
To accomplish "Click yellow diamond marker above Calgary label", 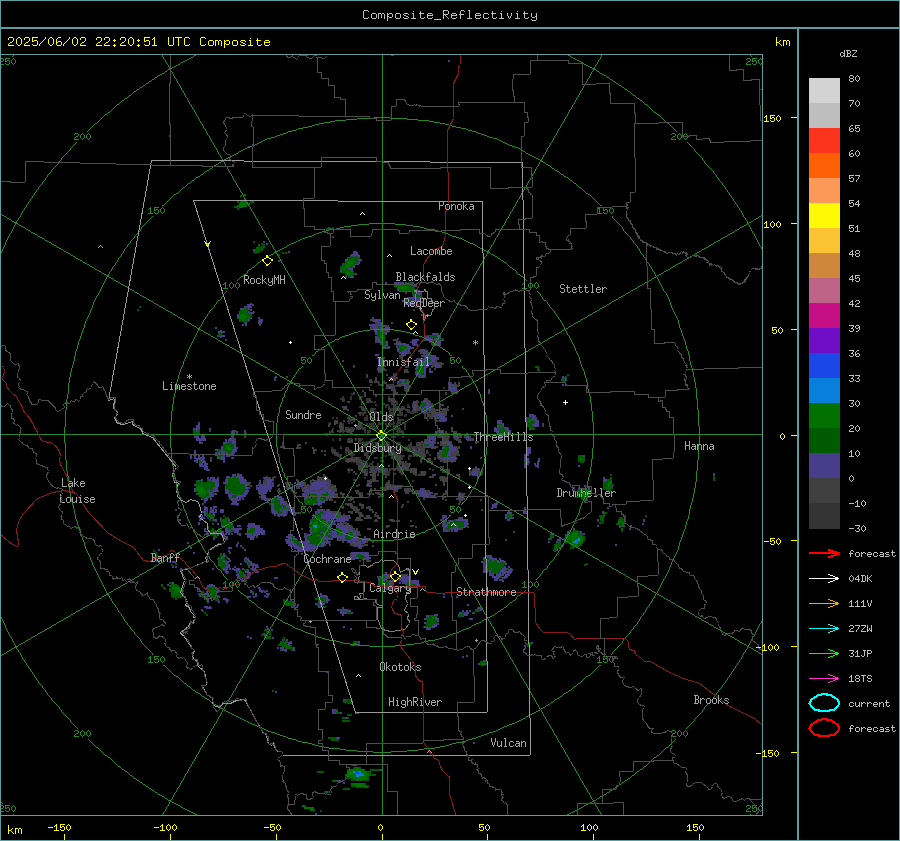I will pyautogui.click(x=395, y=576).
